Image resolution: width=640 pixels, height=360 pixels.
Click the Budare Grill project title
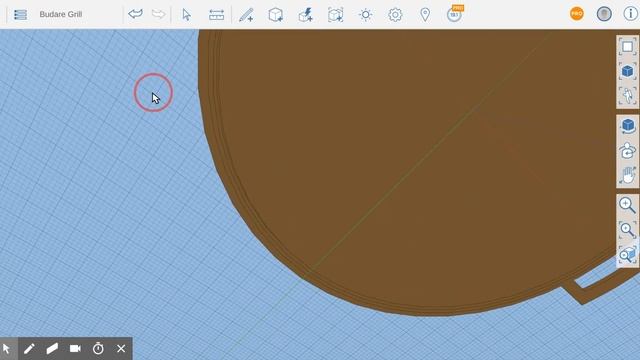[x=61, y=14]
